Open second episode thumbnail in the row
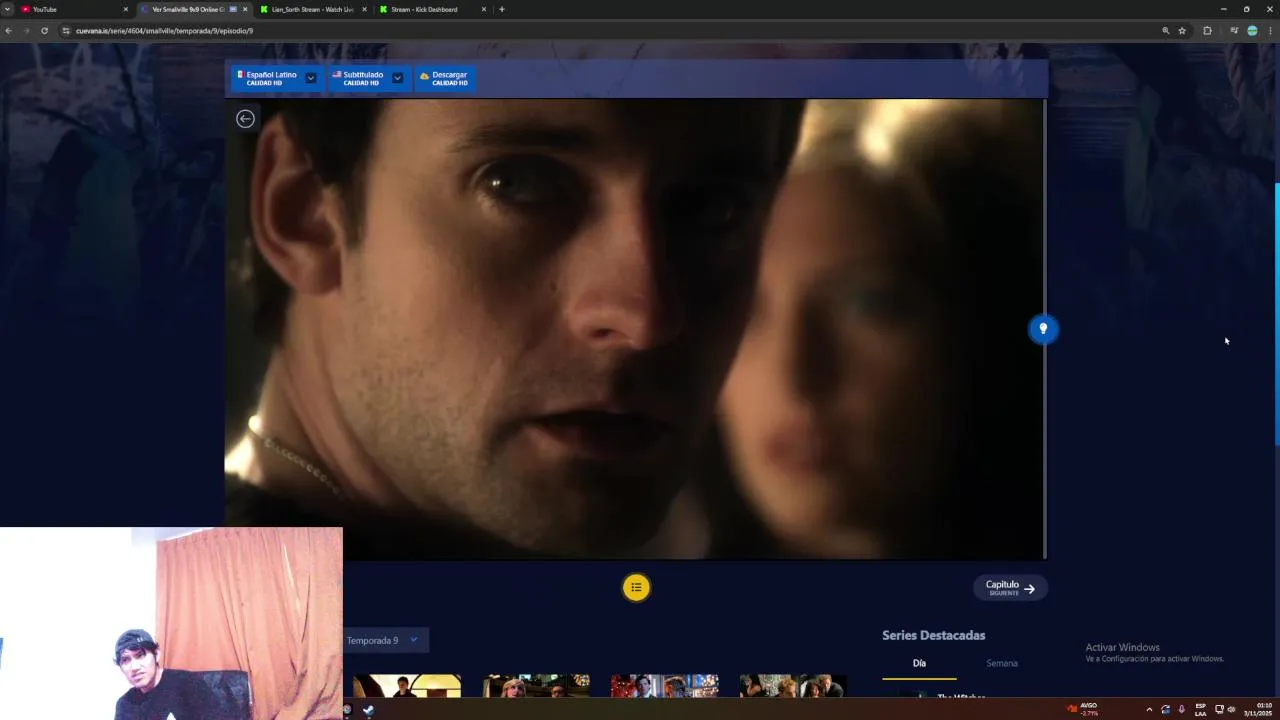This screenshot has width=1280, height=720. pos(536,686)
